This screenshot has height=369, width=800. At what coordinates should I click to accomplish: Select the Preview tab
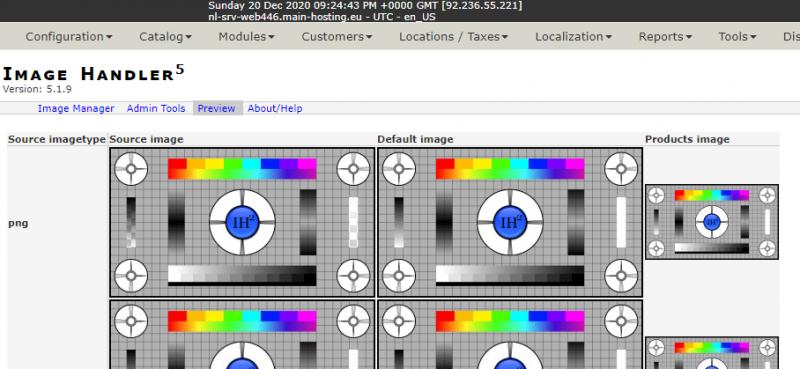(216, 108)
